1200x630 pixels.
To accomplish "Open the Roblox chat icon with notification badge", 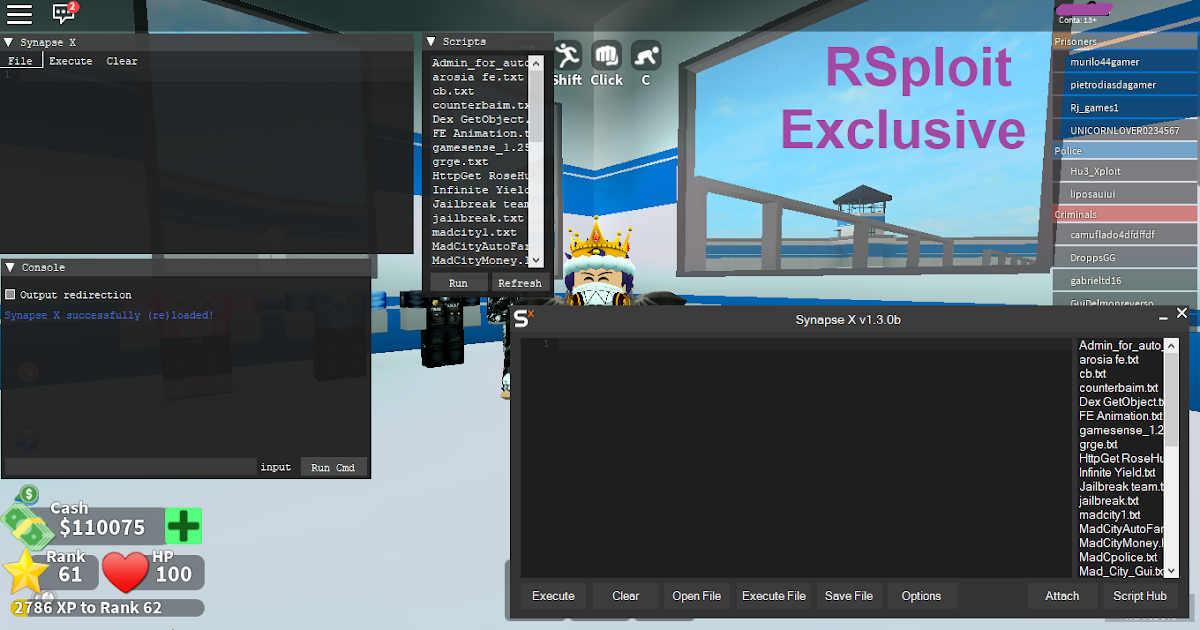I will pos(65,13).
